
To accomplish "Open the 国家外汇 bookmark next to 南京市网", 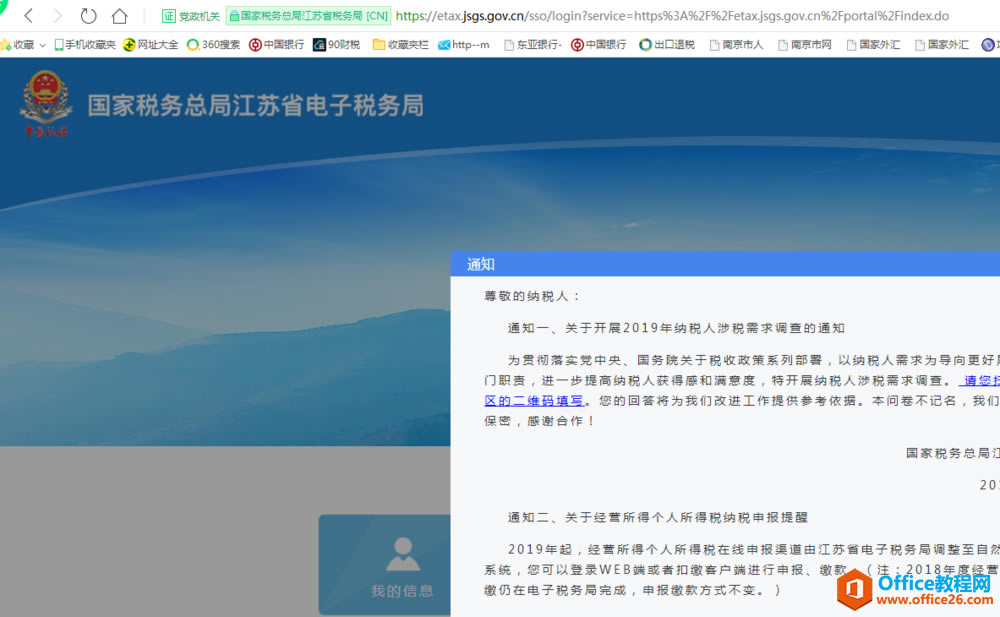I will [874, 45].
